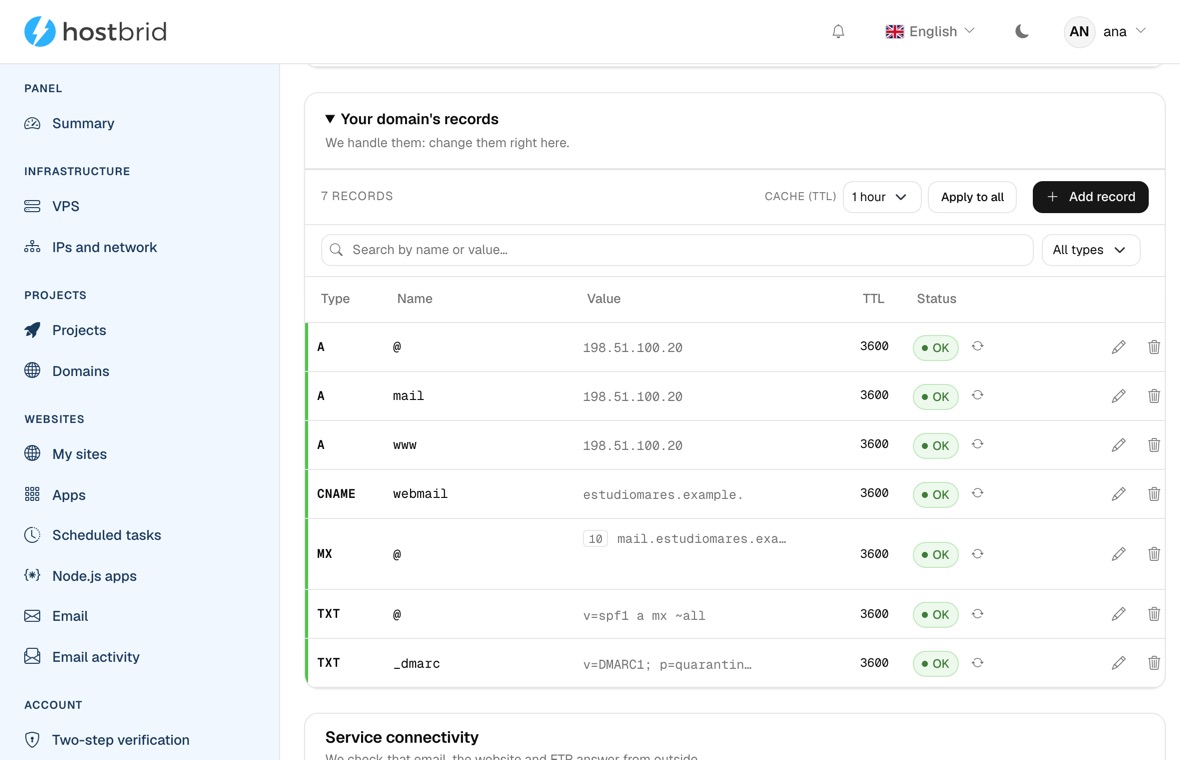Delete the MX record
Viewport: 1180px width, 760px height.
(x=1154, y=554)
